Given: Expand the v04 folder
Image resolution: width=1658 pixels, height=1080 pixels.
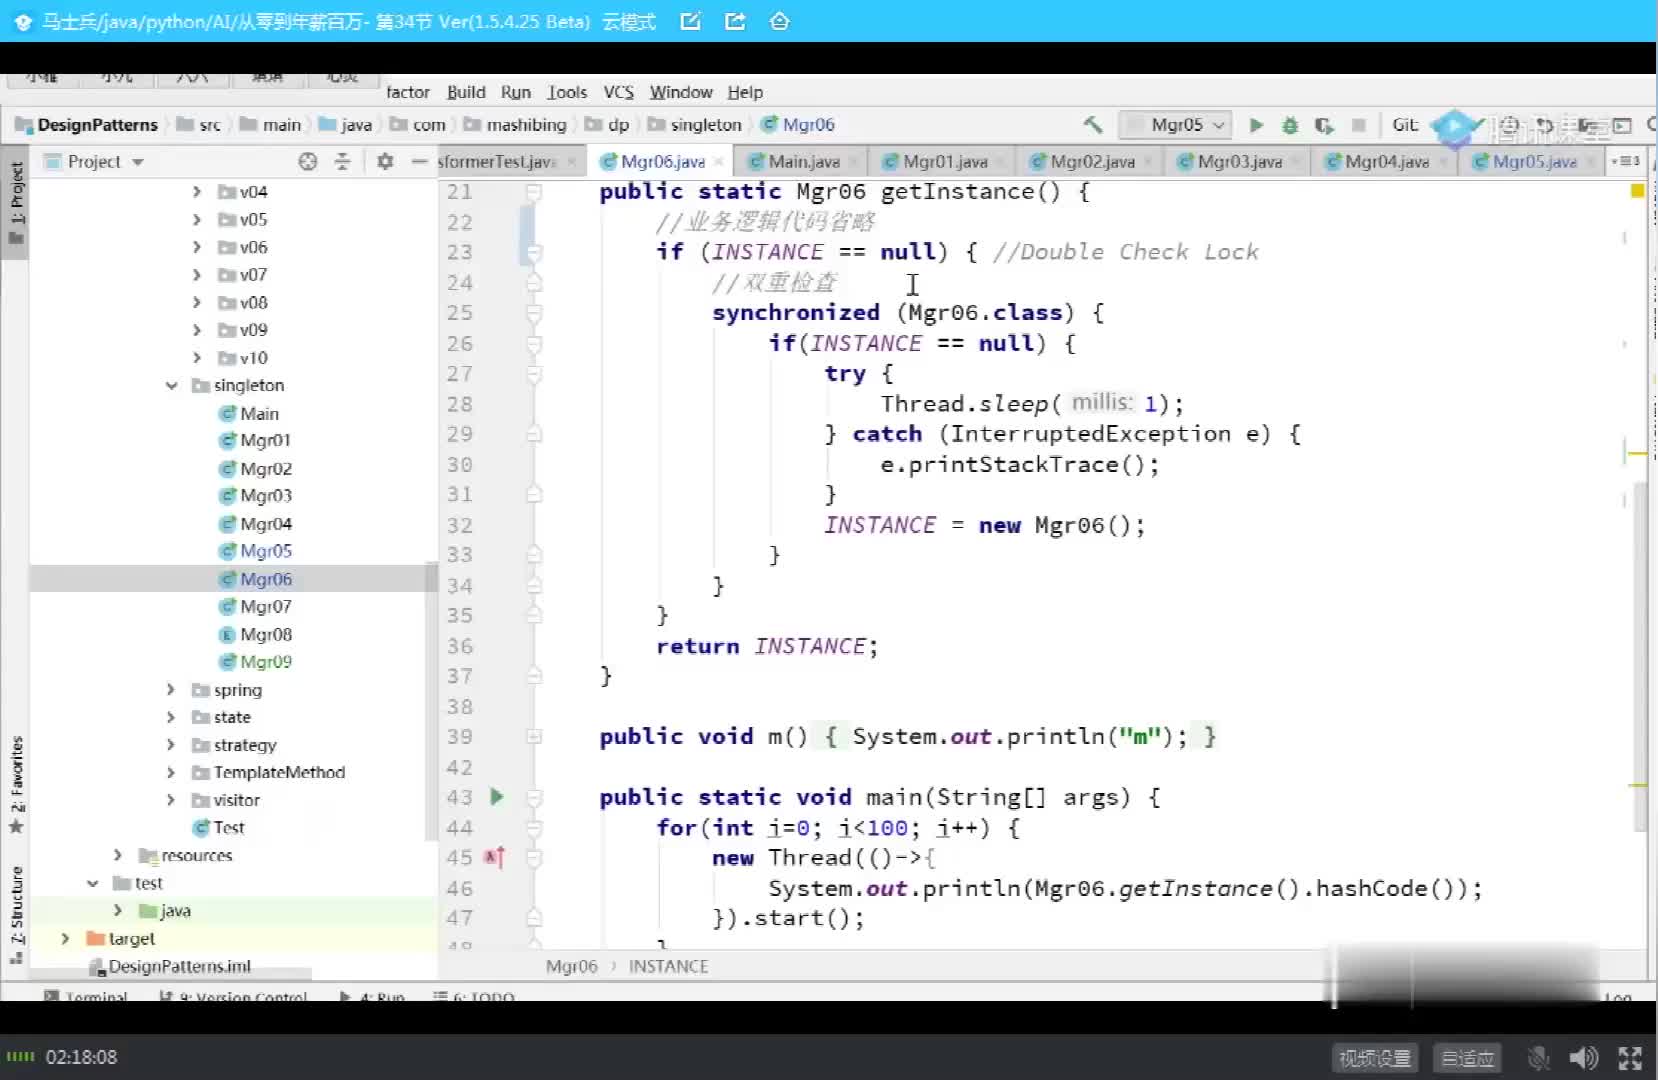Looking at the screenshot, I should 197,192.
